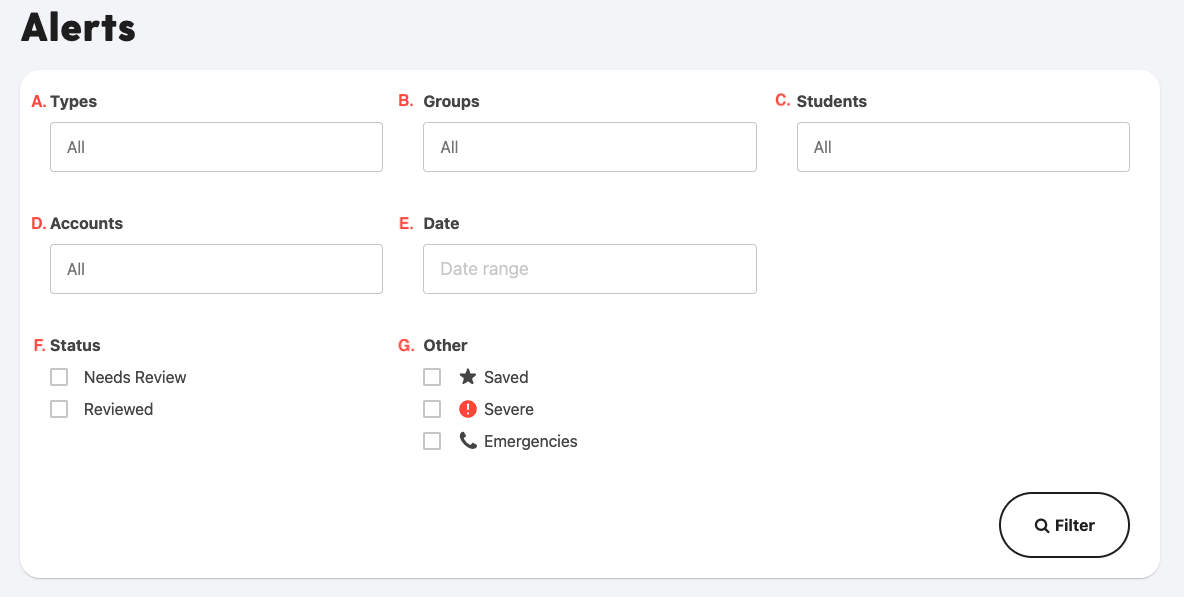
Task: Click the Other section label
Action: [x=445, y=345]
